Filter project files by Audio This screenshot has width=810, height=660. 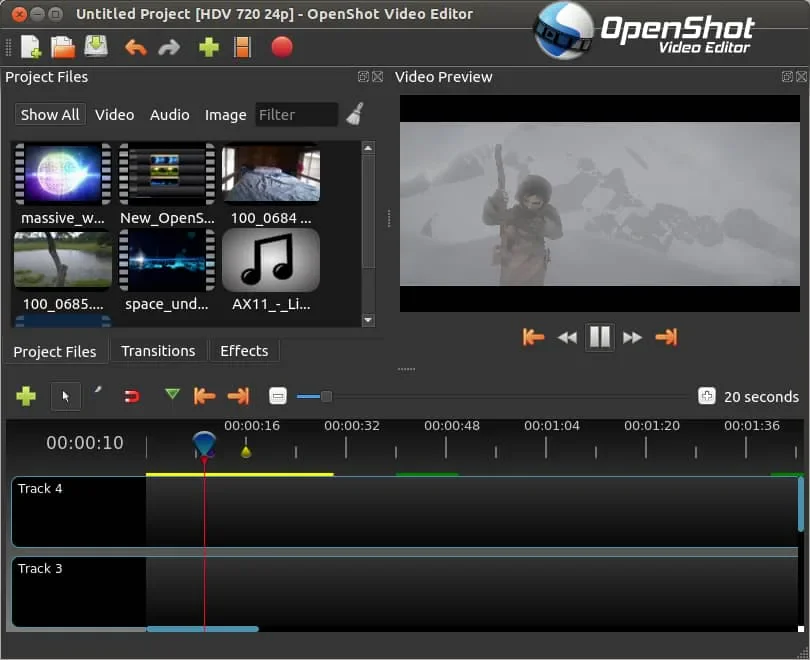pos(169,115)
